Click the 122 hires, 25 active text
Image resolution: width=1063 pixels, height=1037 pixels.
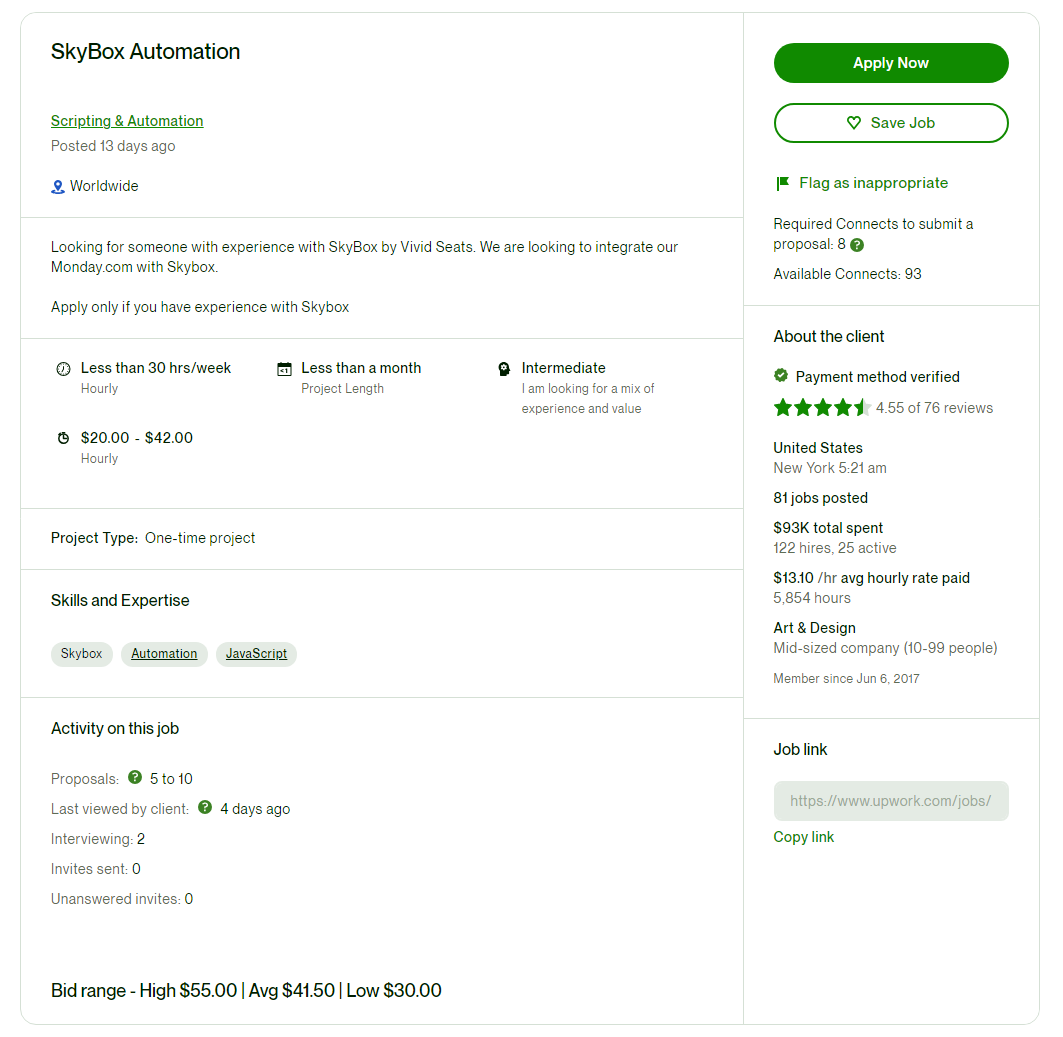pyautogui.click(x=835, y=548)
